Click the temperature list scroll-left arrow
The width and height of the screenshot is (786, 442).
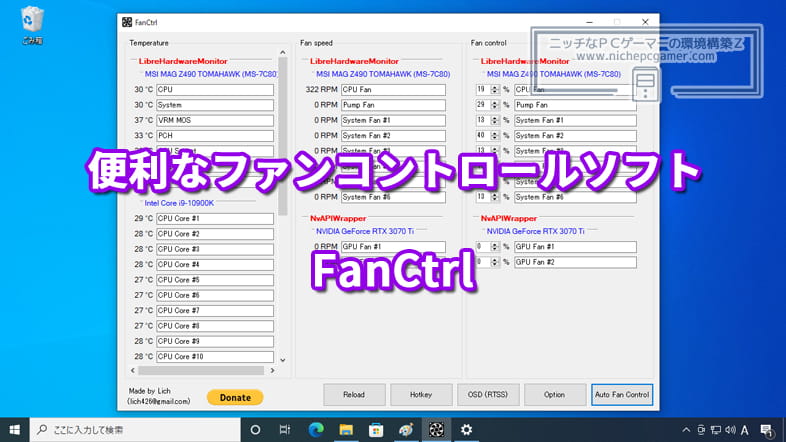[133, 370]
